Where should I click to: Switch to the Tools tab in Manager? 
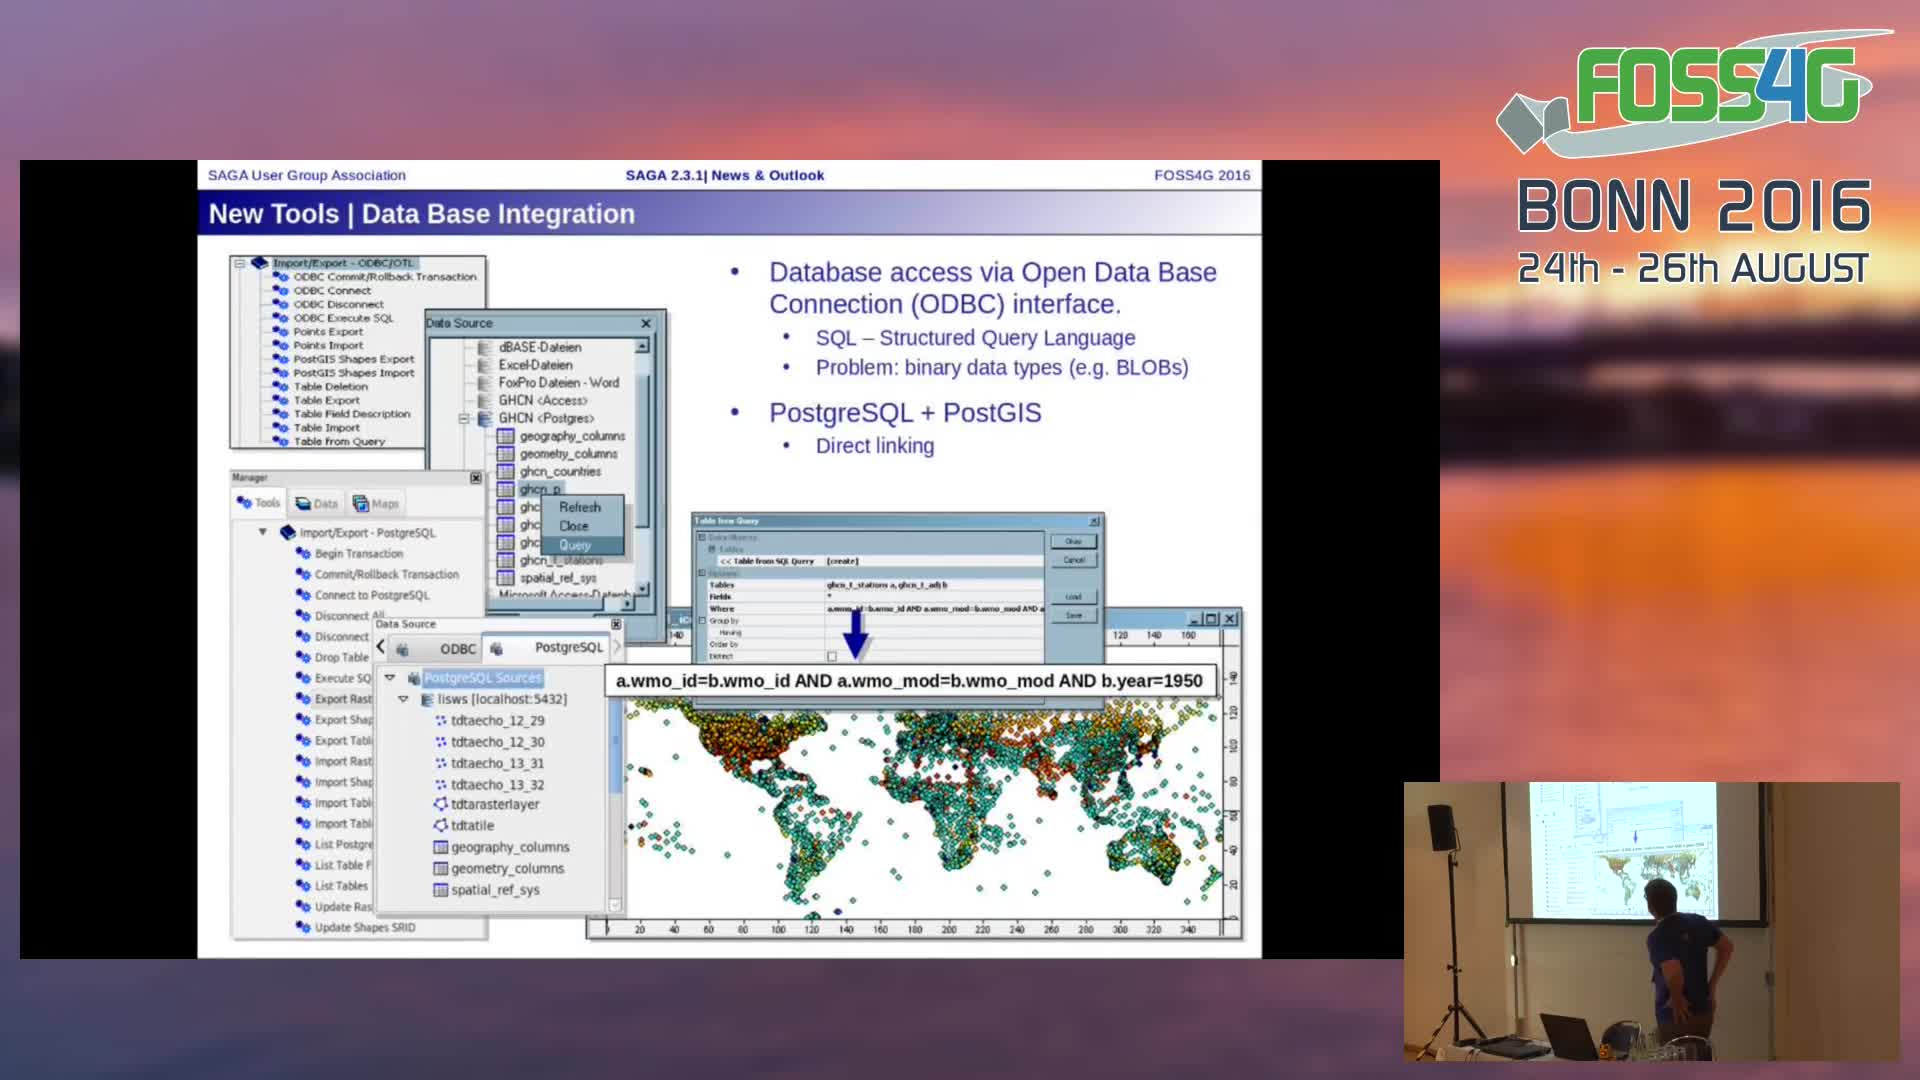click(x=259, y=503)
